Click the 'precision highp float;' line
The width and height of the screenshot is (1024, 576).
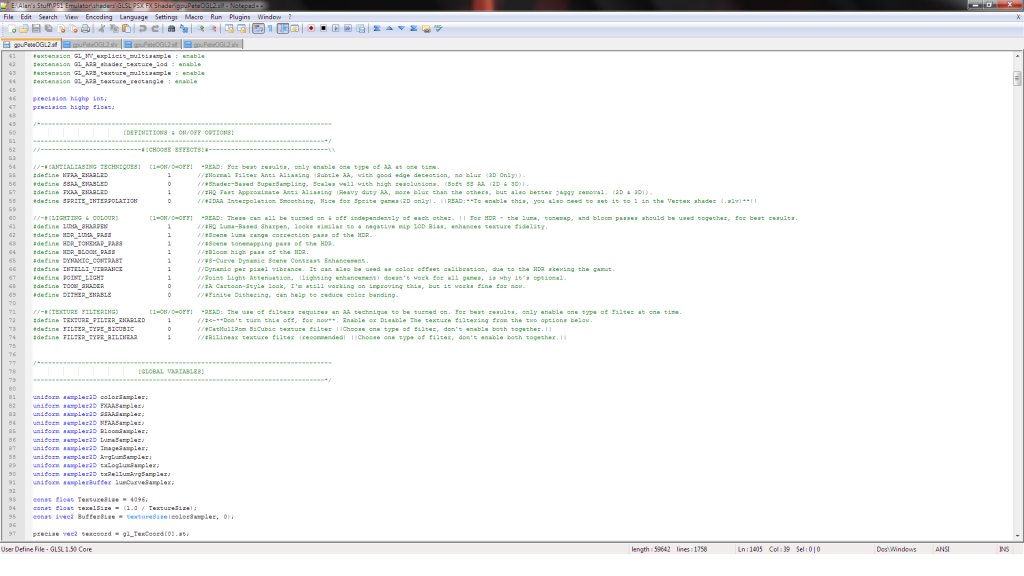(x=73, y=107)
